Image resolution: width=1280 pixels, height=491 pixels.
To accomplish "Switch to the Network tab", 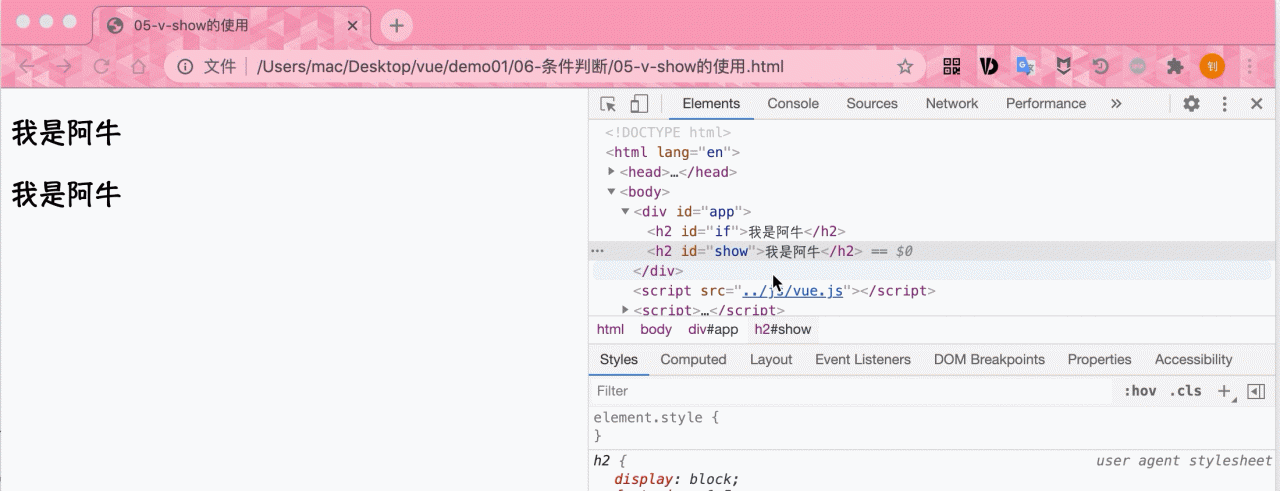I will [x=952, y=104].
